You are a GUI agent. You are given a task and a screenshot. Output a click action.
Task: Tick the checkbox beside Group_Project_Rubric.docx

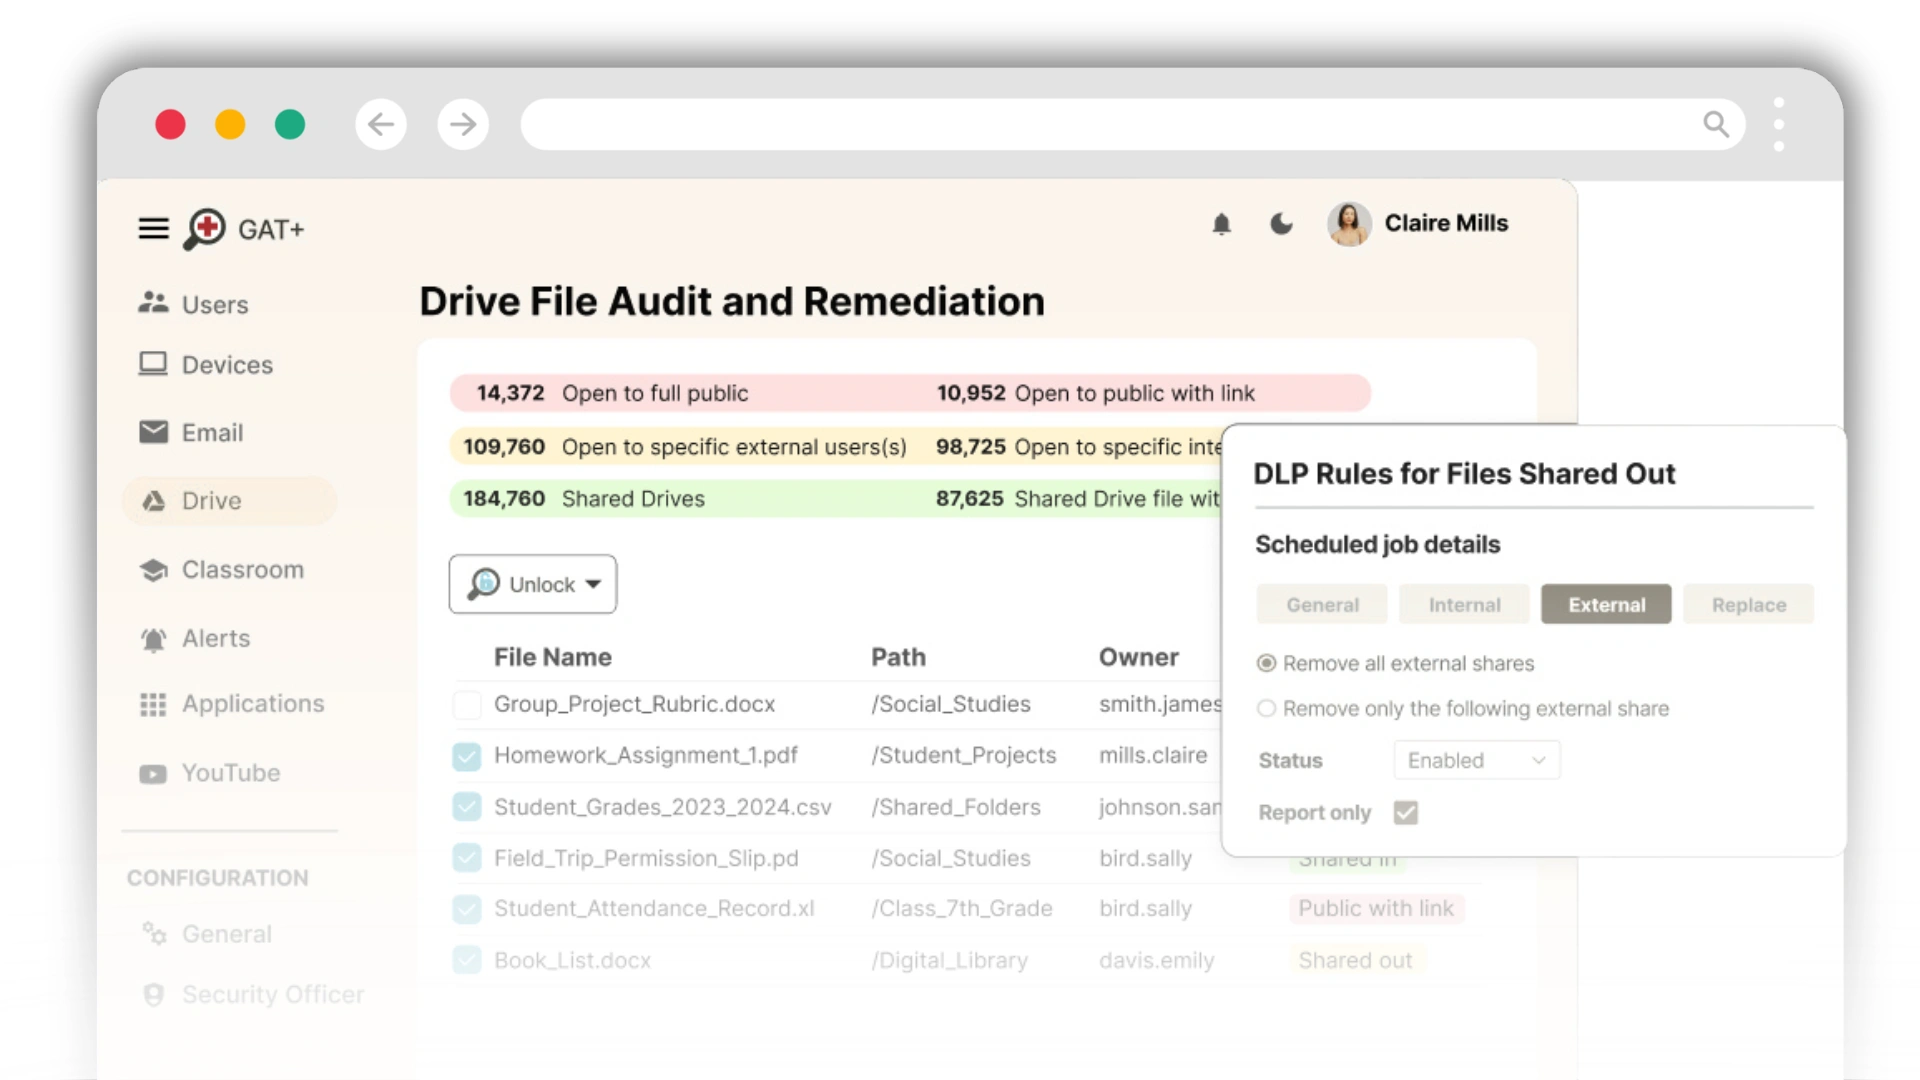tap(467, 704)
